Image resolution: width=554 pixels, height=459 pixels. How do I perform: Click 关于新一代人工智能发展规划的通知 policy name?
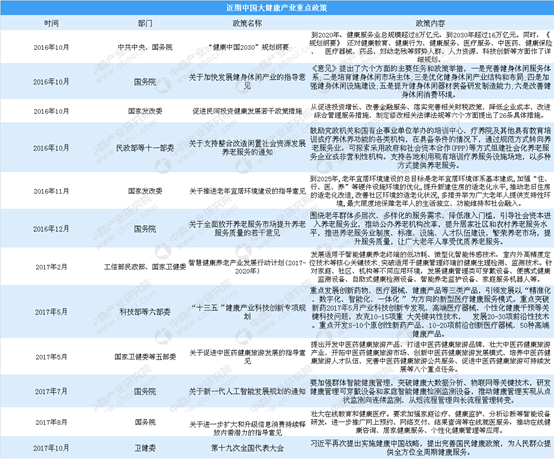pos(247,392)
